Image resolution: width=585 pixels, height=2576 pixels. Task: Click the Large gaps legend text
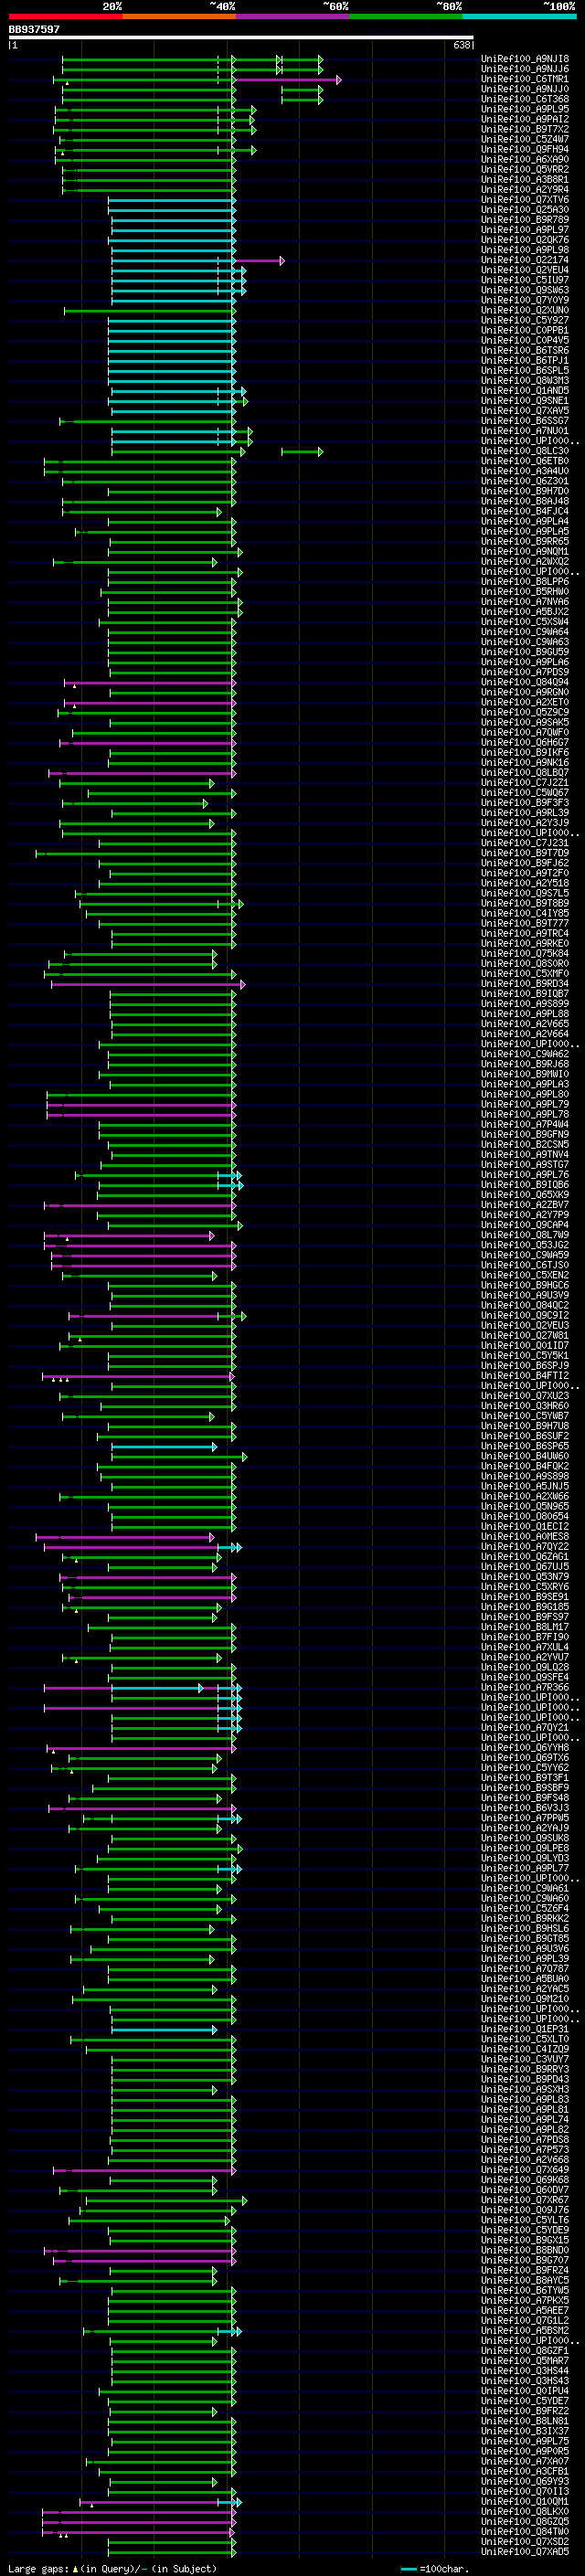tap(112, 2568)
